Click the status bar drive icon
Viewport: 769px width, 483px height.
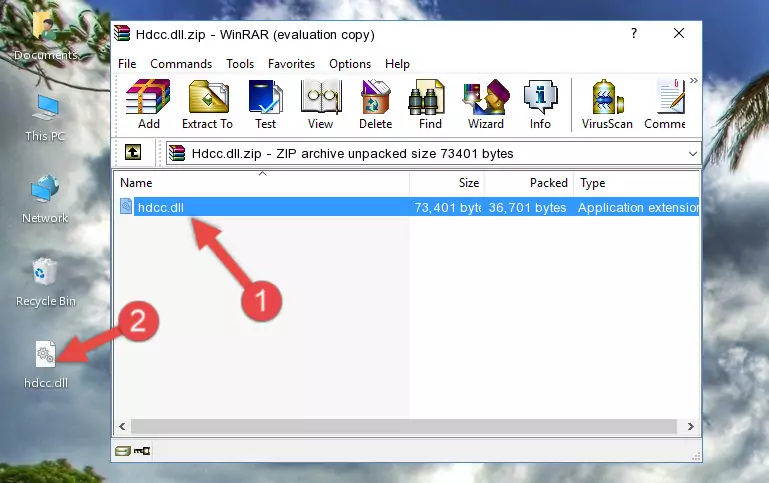(123, 451)
